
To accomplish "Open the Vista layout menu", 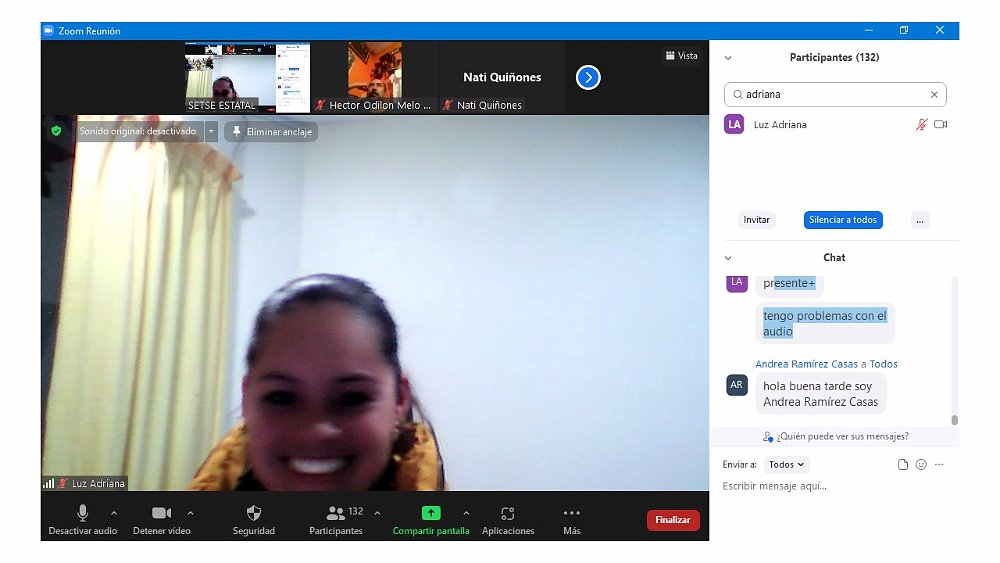I will click(681, 56).
